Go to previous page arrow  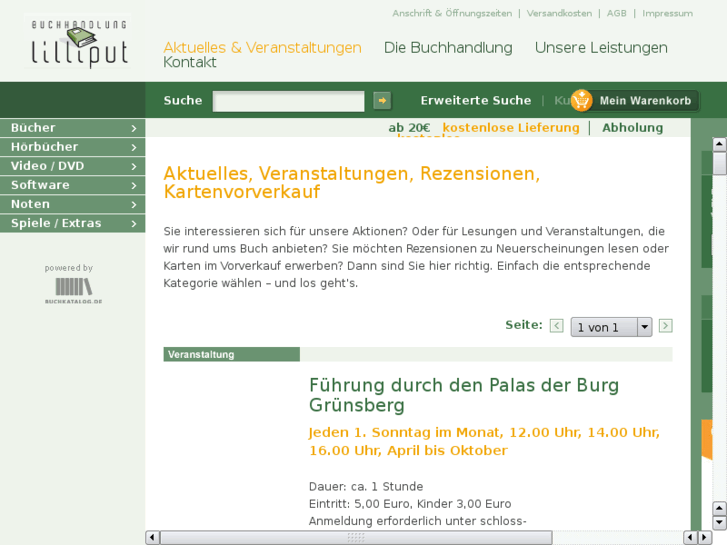[556, 326]
